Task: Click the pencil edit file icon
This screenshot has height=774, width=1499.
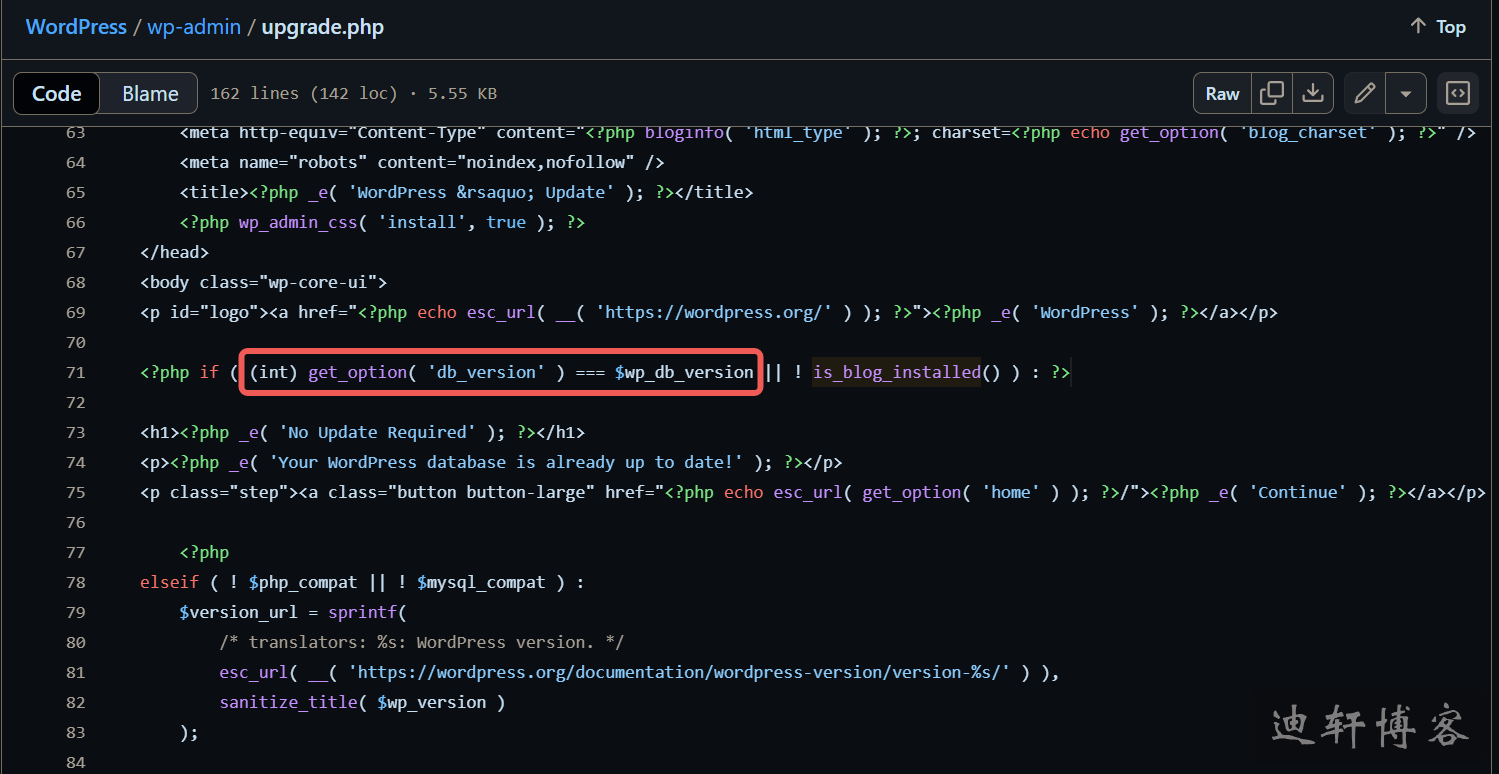Action: (1364, 94)
